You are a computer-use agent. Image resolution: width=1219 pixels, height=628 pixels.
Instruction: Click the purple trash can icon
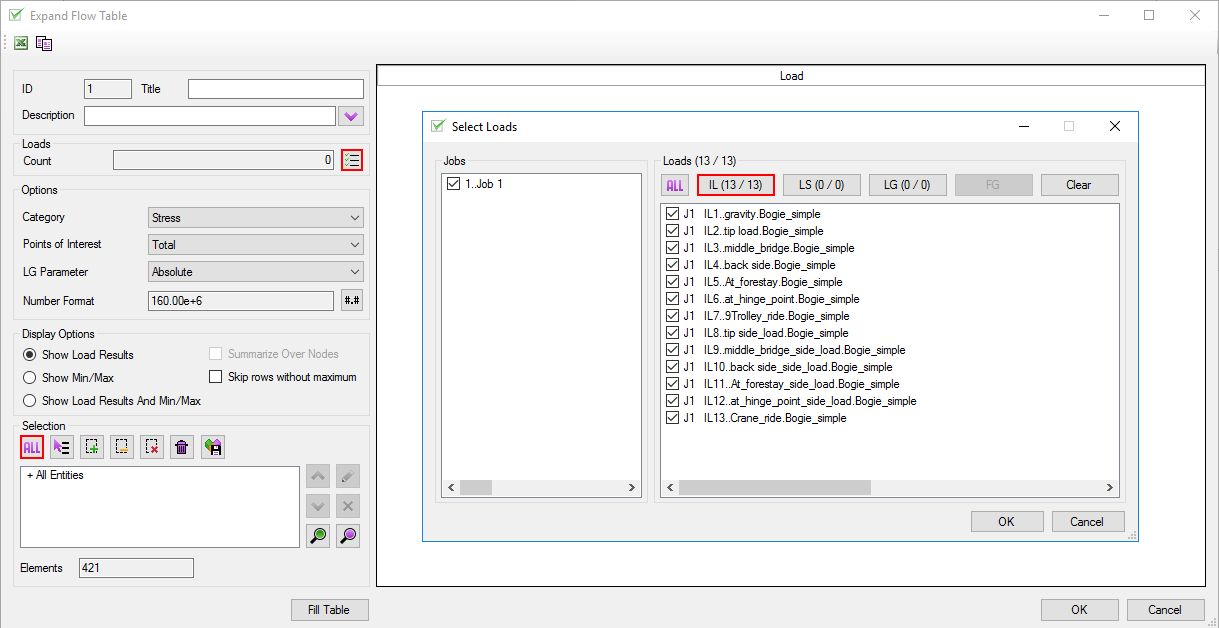[x=182, y=448]
